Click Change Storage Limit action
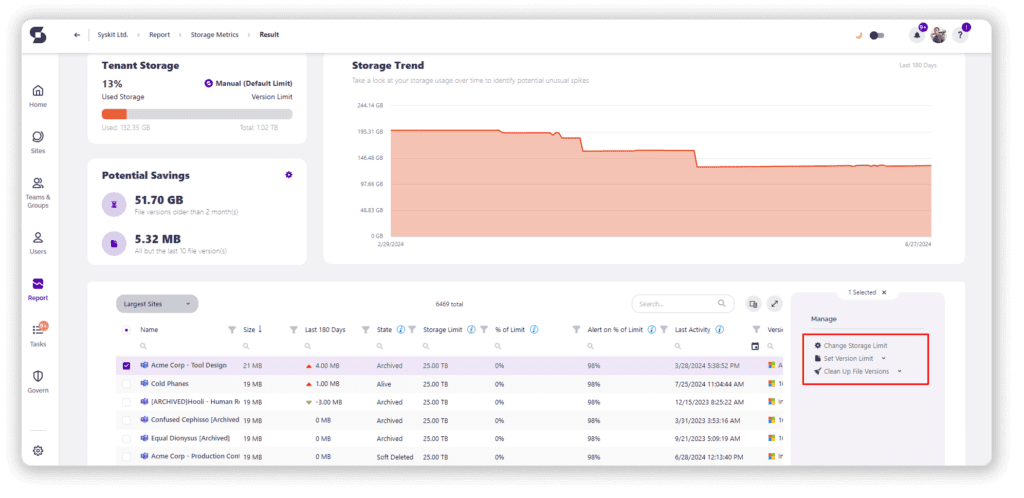The image size is (1024, 498). (x=851, y=345)
